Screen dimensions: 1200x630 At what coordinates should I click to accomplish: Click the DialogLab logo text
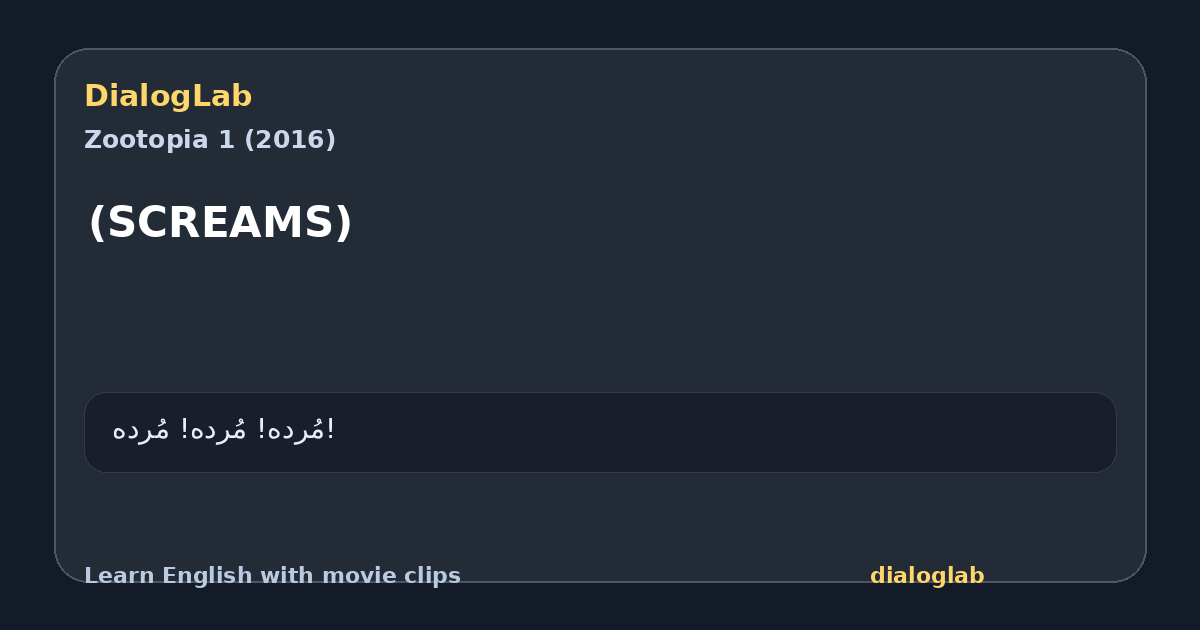(168, 97)
